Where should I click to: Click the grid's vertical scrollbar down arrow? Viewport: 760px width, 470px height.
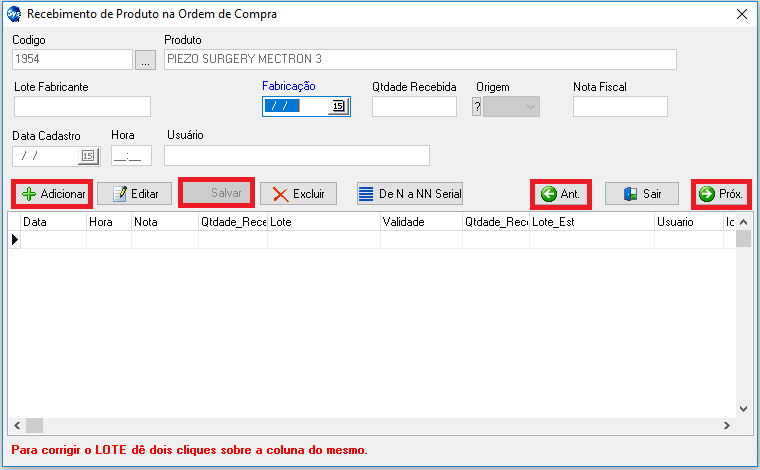tap(743, 409)
